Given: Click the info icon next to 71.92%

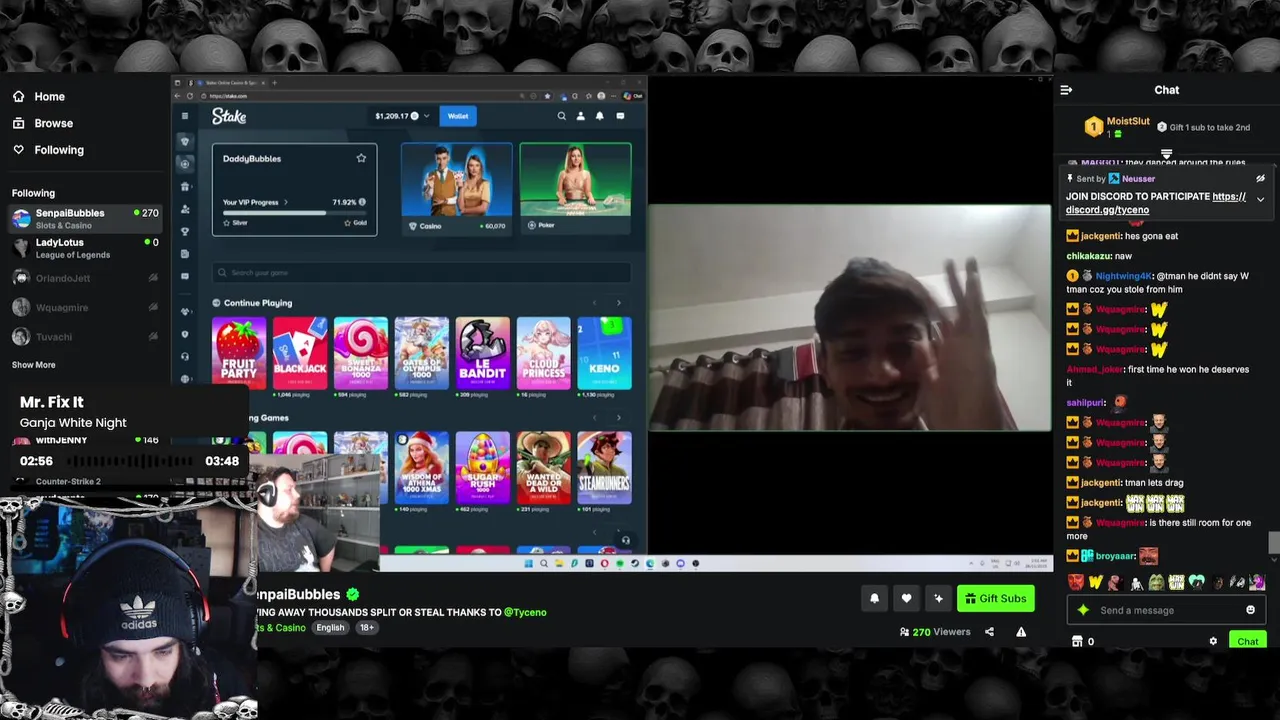Looking at the screenshot, I should (361, 202).
